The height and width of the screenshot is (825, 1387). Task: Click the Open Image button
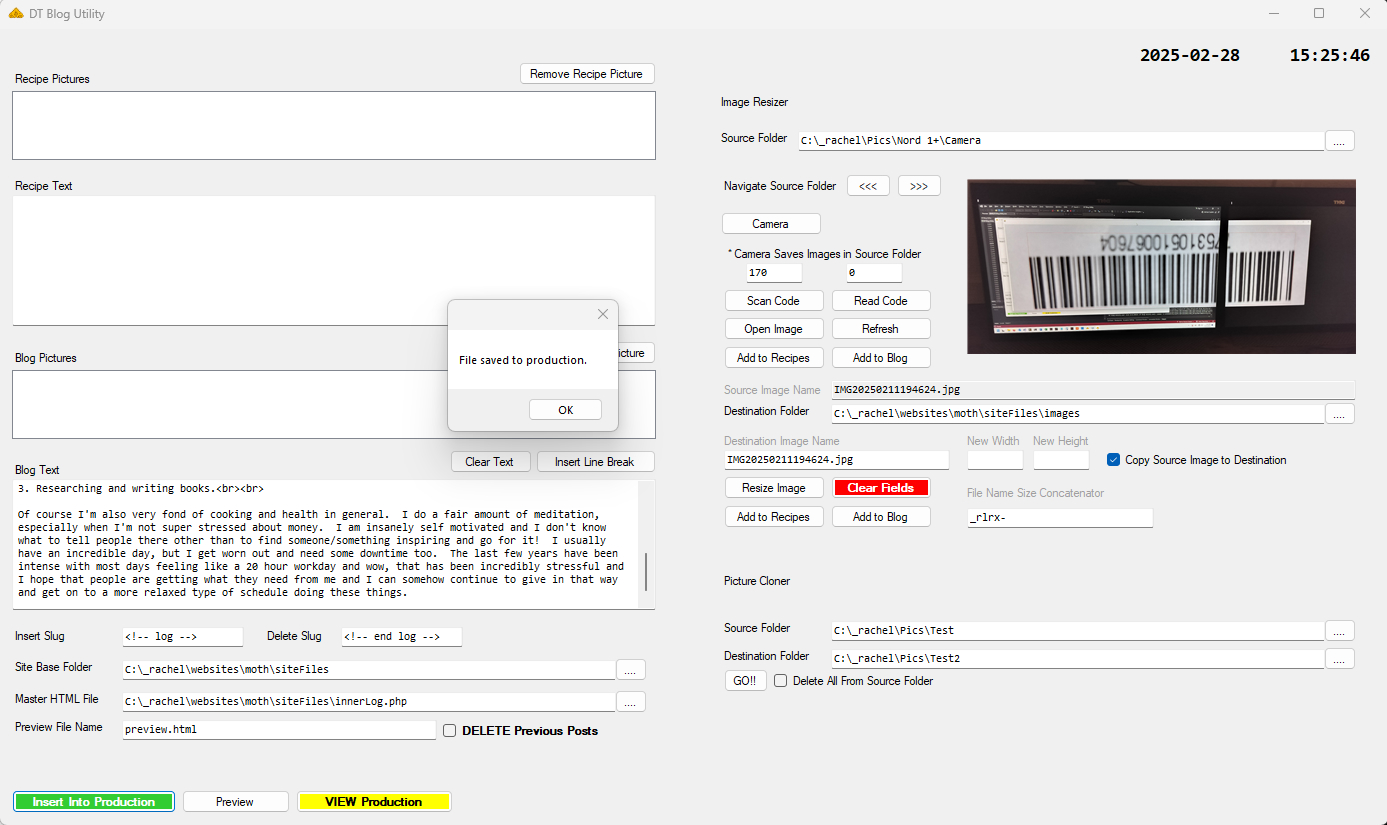tap(774, 329)
